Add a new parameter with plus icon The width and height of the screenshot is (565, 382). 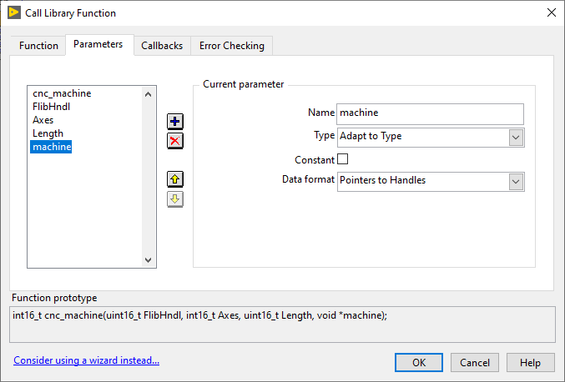point(175,121)
